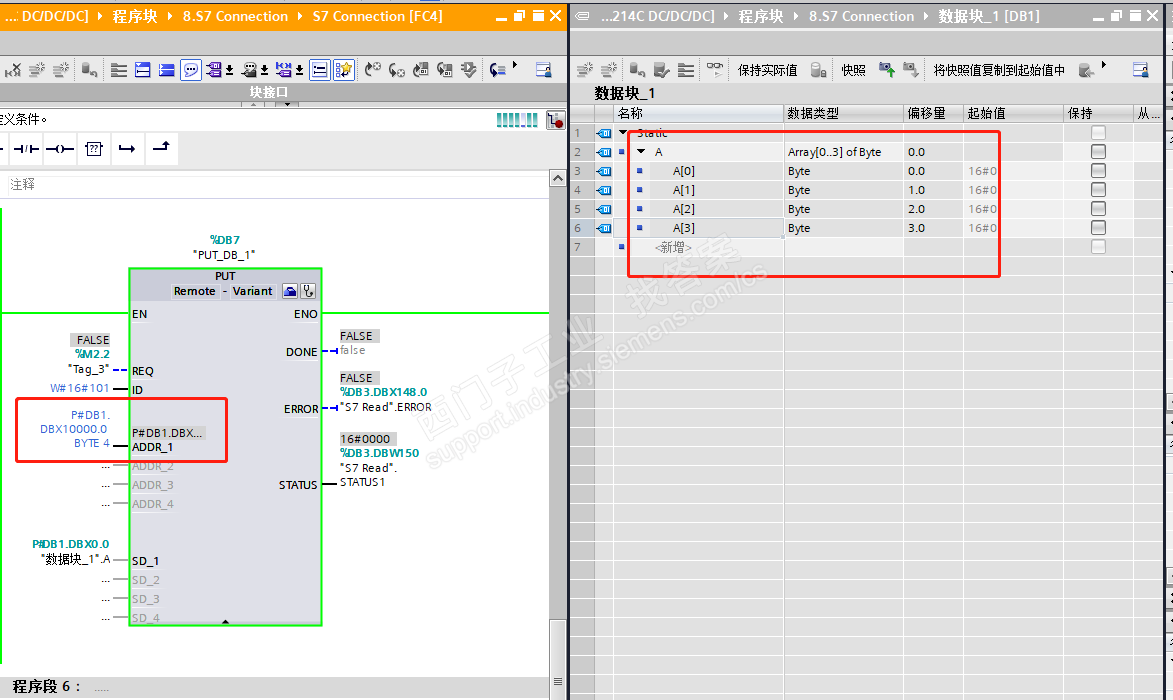Click the database lock icon next to 保持实际值

point(819,70)
